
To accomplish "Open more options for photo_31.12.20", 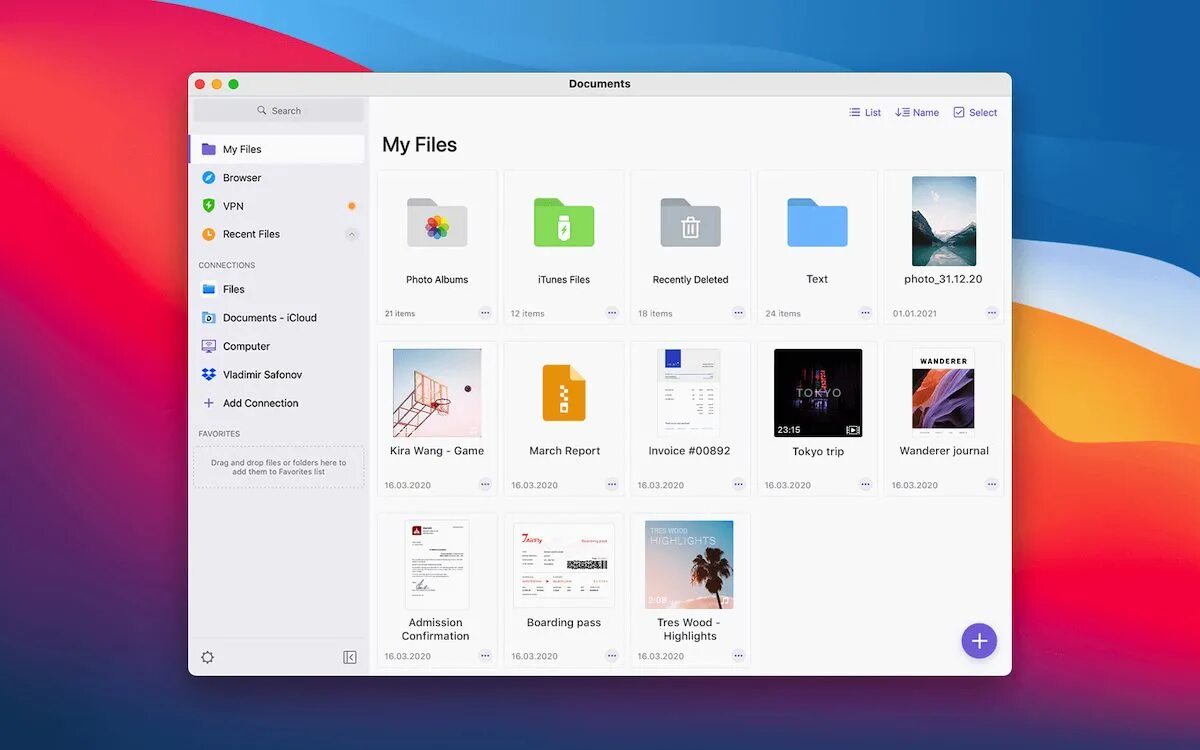I will pyautogui.click(x=992, y=313).
